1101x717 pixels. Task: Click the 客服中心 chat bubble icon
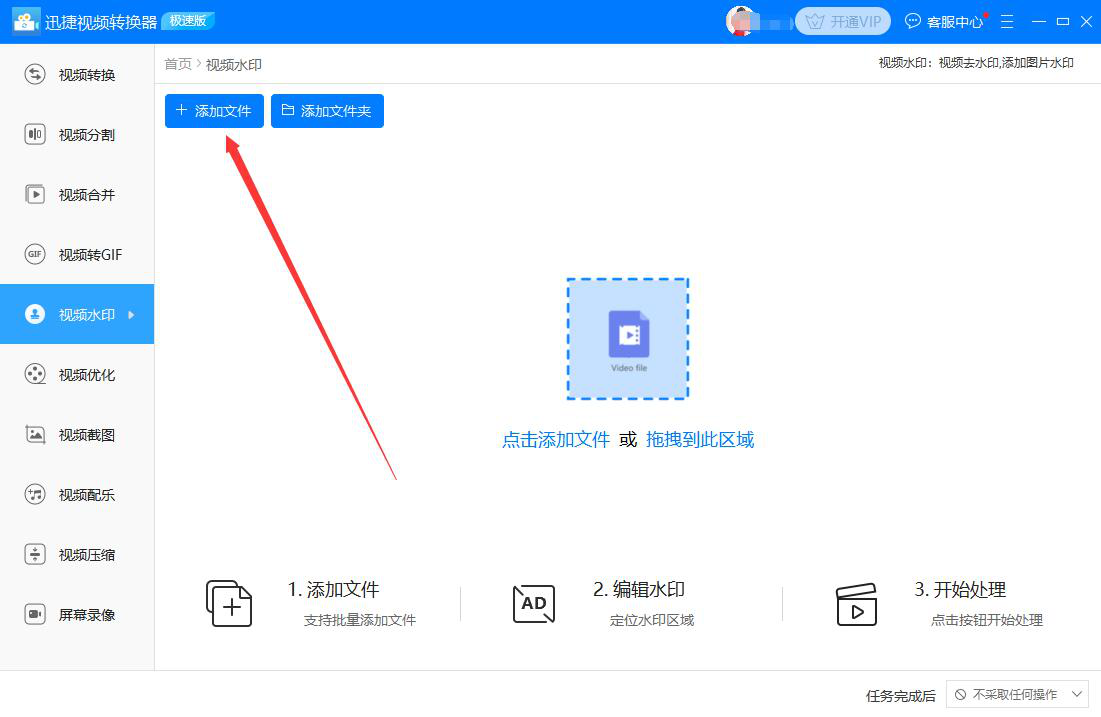[x=912, y=21]
